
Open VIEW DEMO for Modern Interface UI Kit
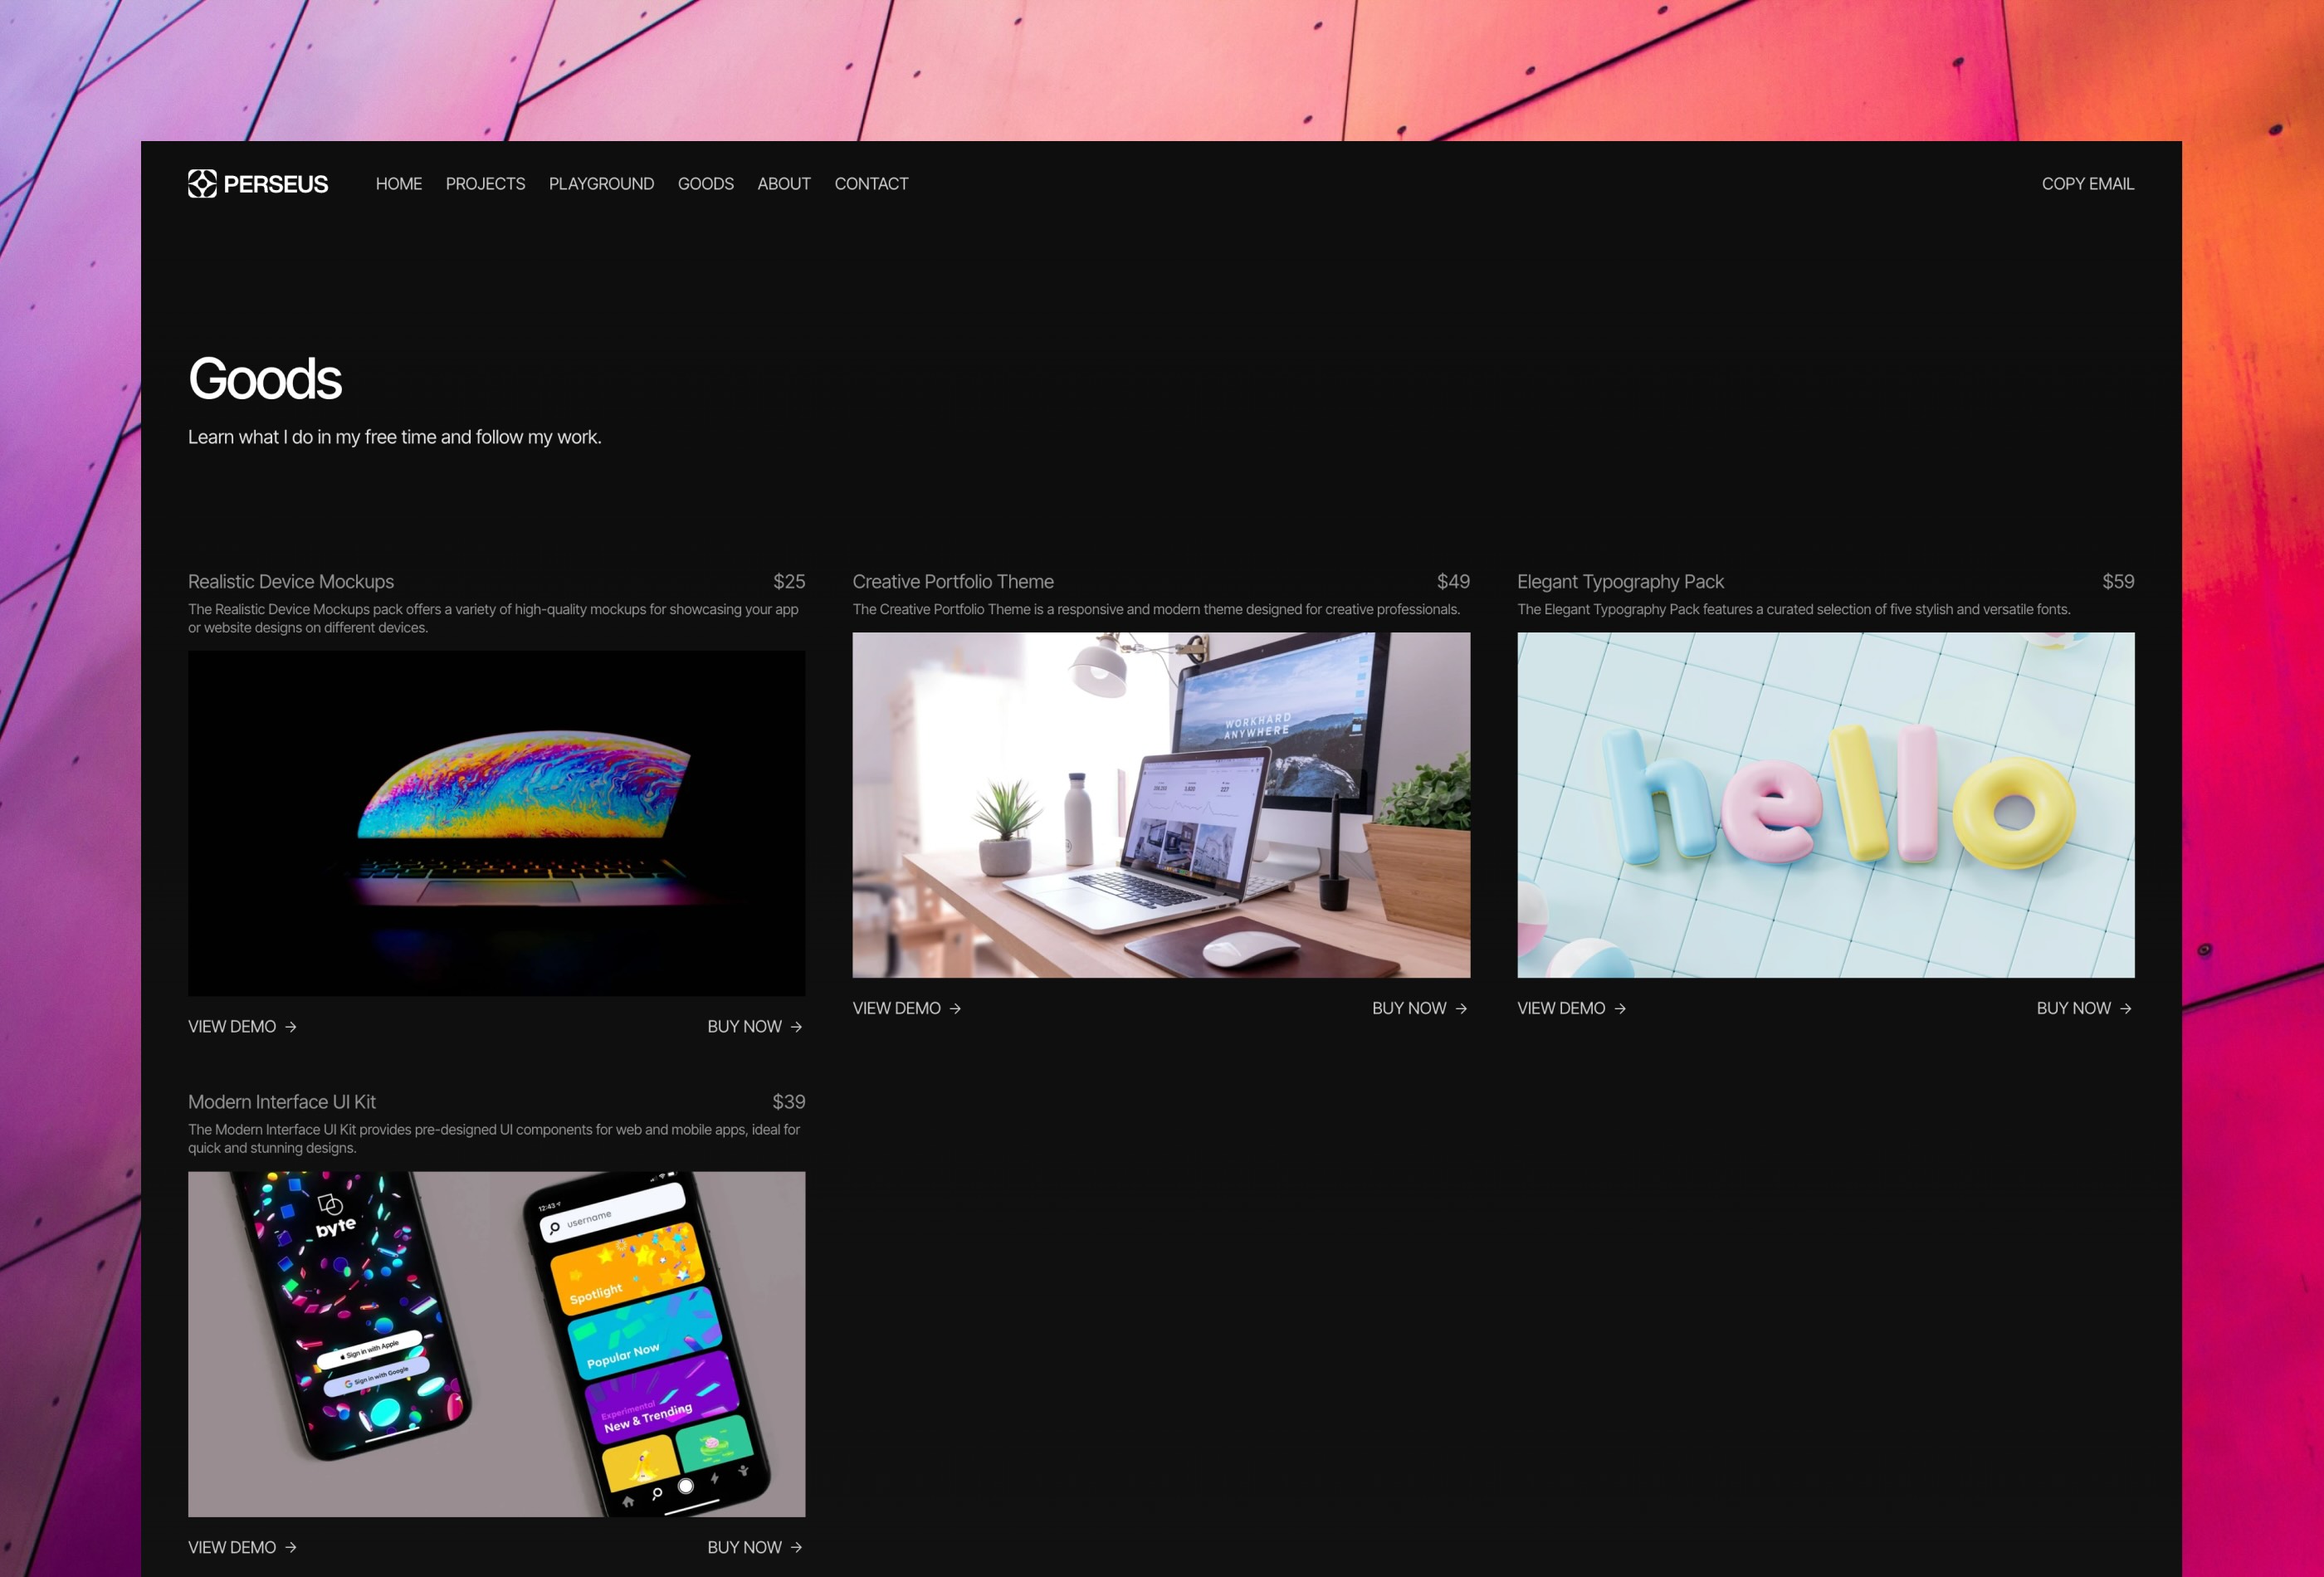click(233, 1547)
